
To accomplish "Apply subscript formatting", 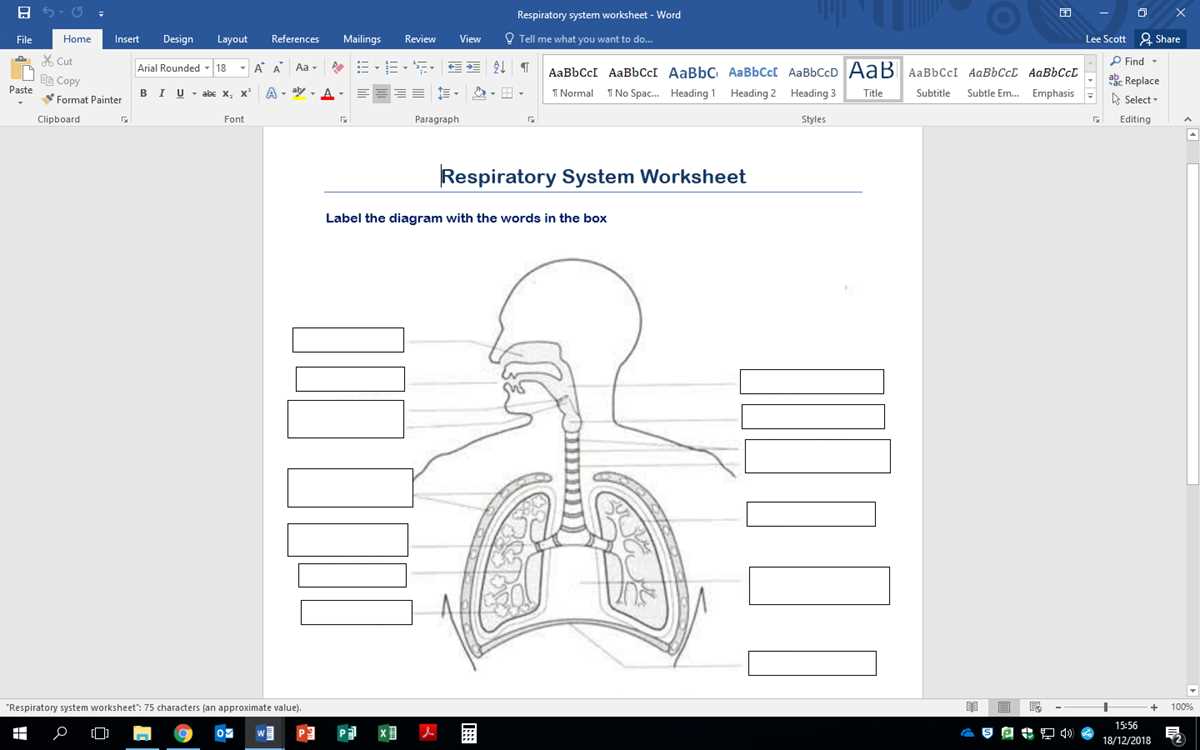I will [x=228, y=93].
